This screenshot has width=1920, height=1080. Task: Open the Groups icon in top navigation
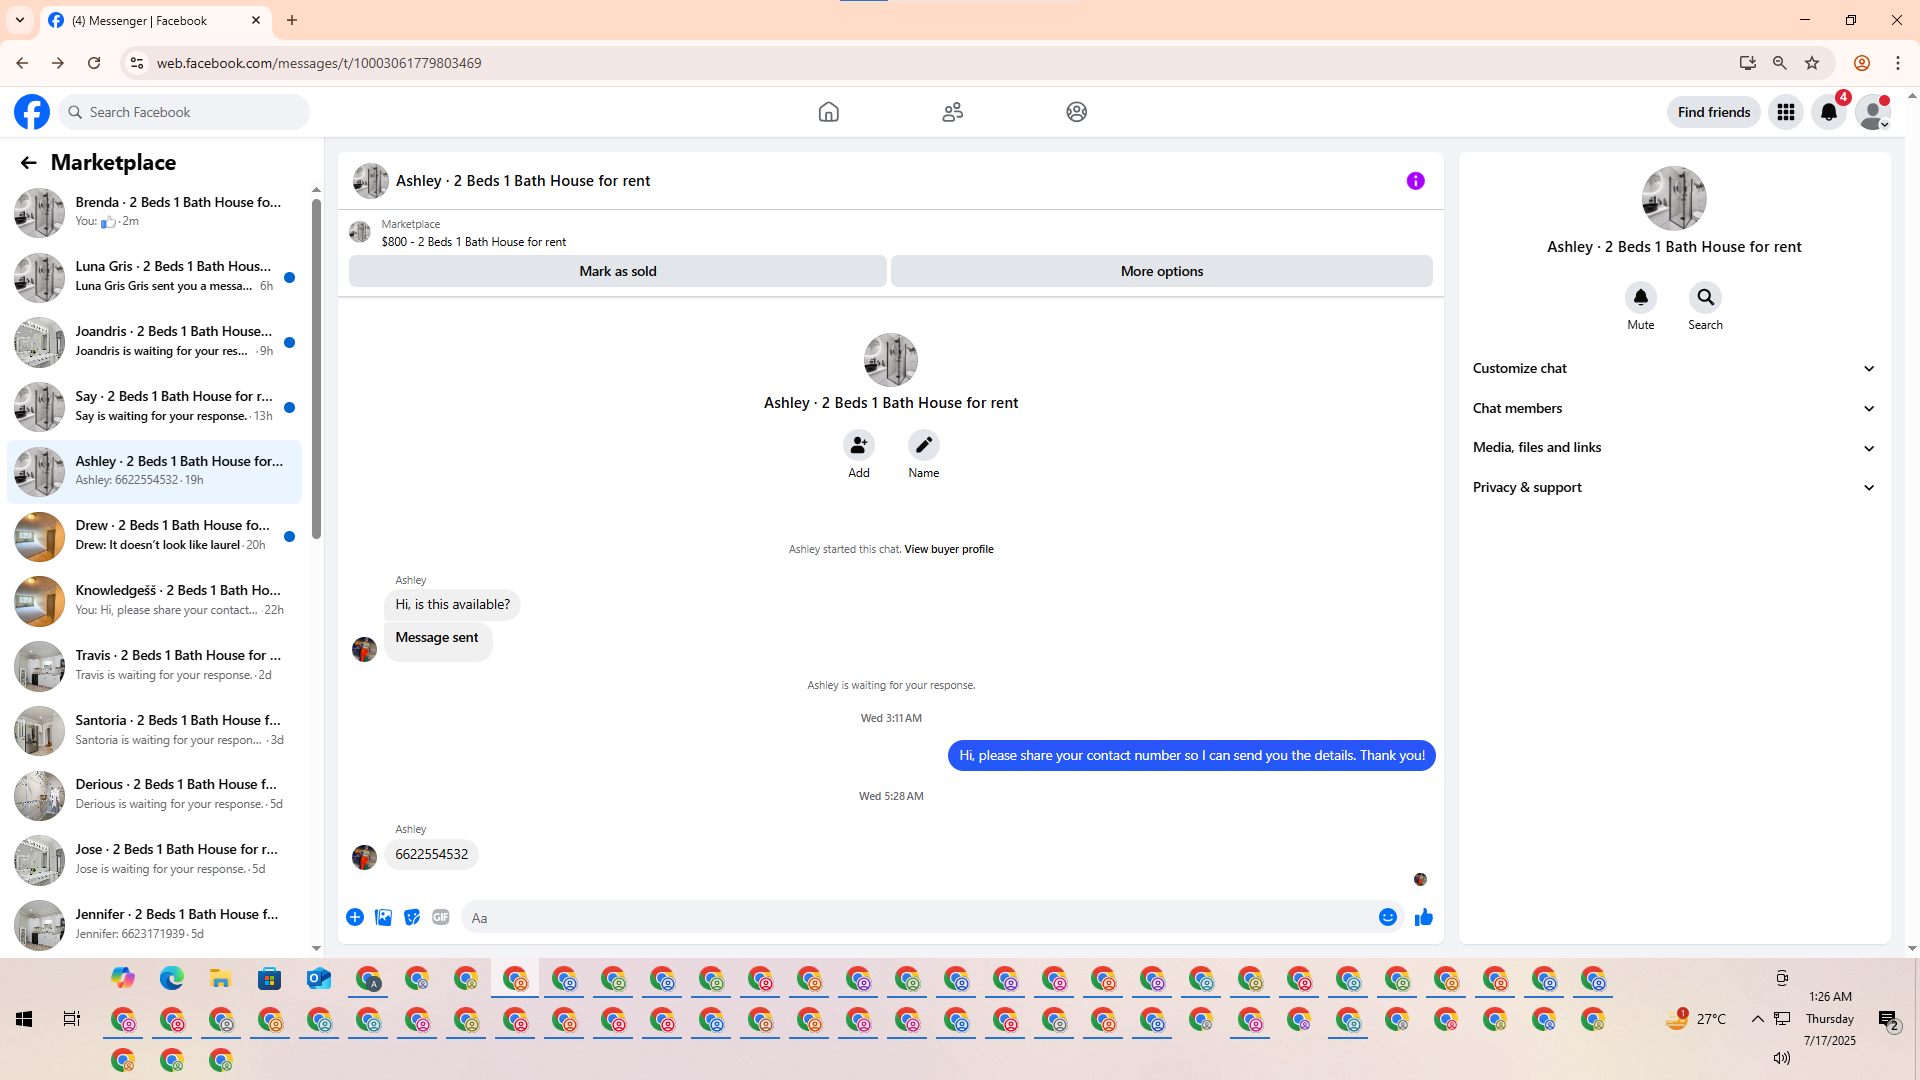pos(1077,112)
